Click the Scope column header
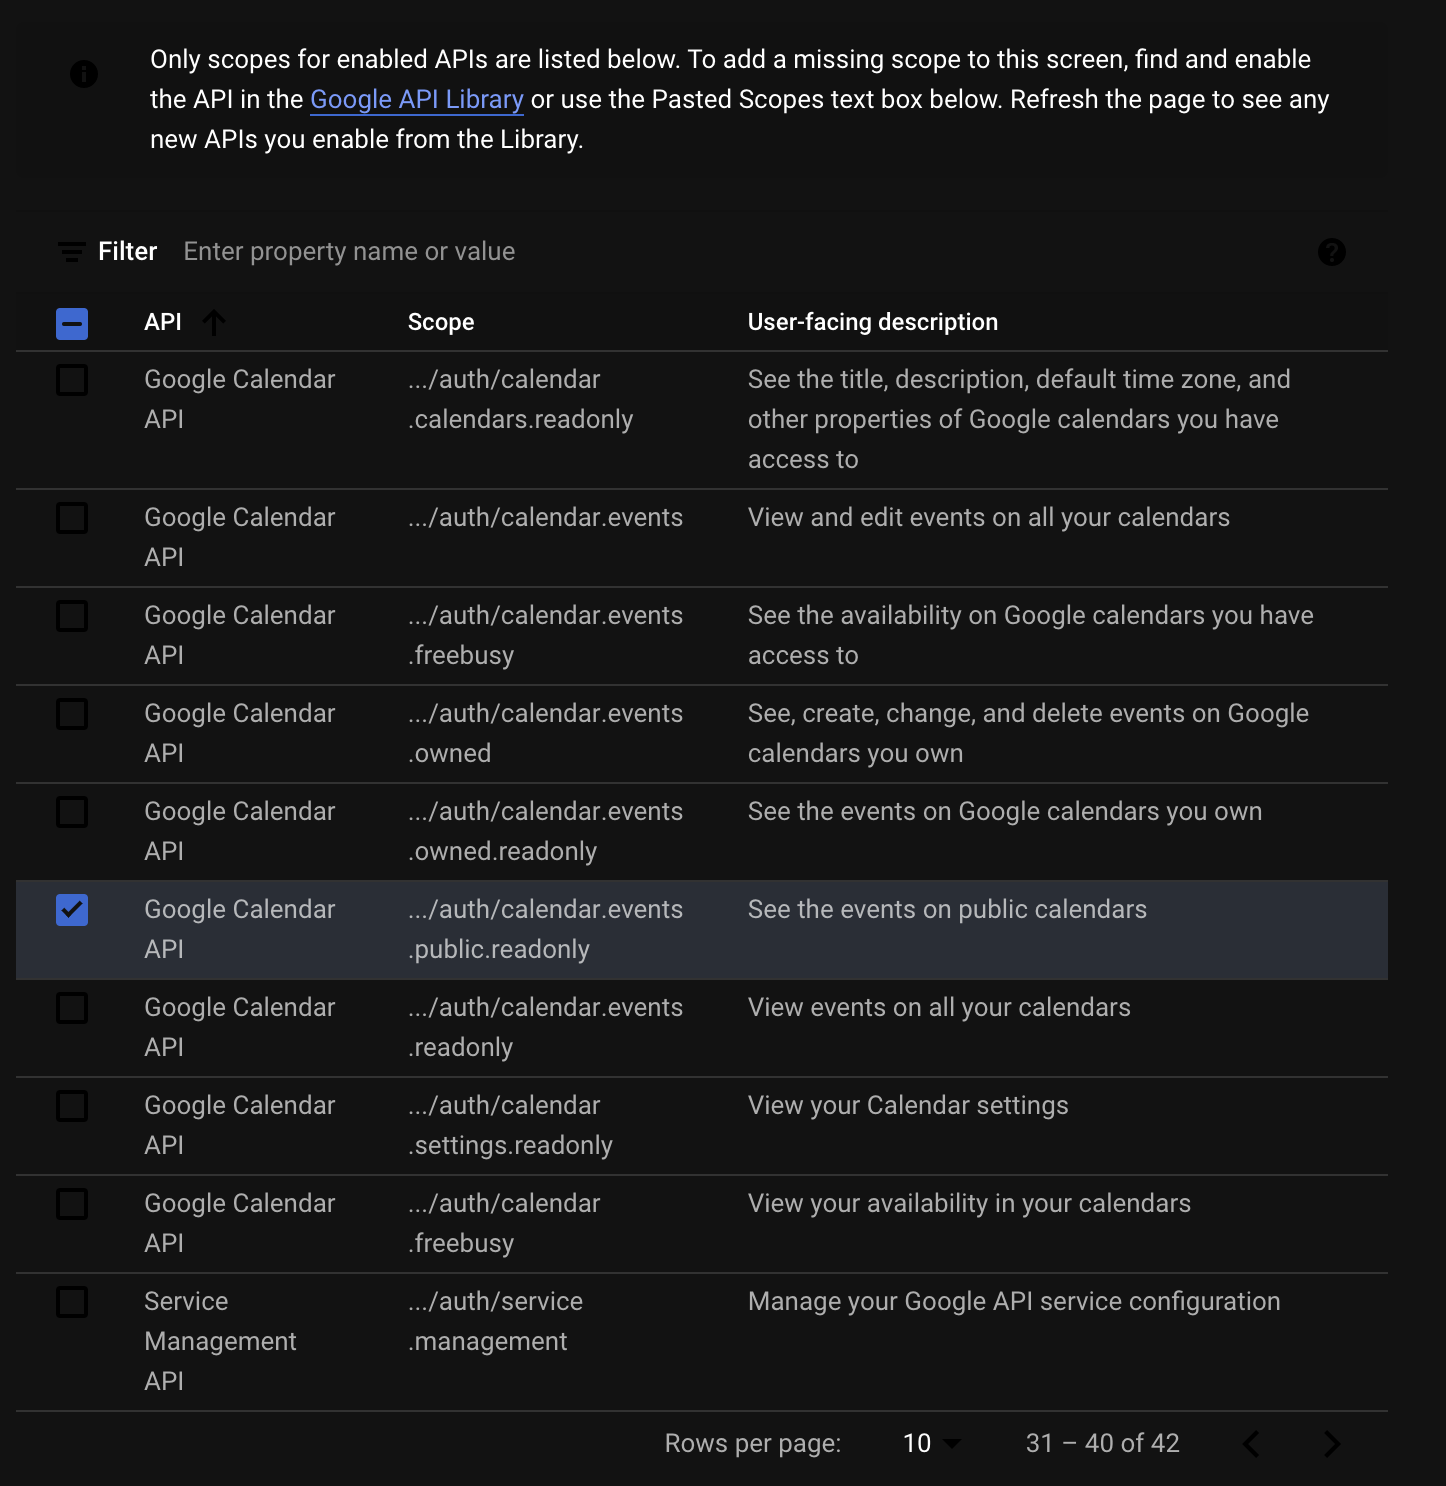 point(441,322)
